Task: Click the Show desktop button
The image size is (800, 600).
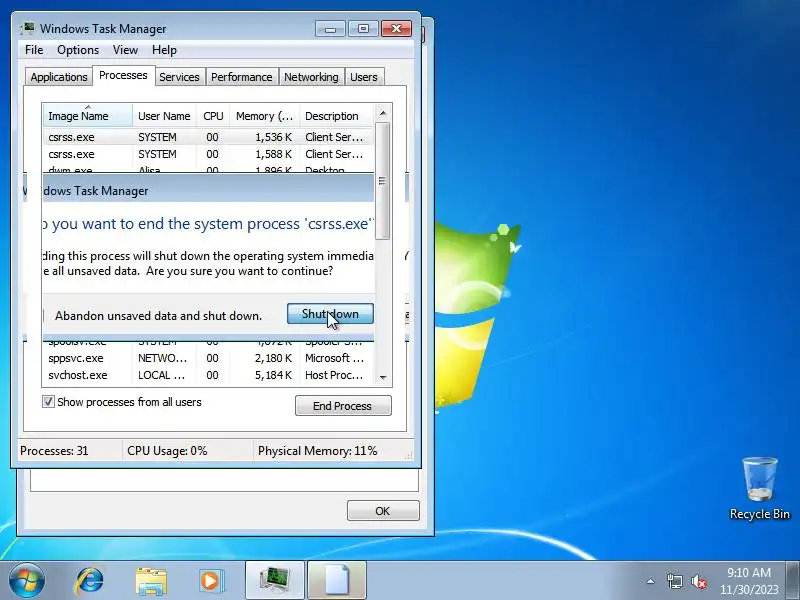Action: [793, 581]
